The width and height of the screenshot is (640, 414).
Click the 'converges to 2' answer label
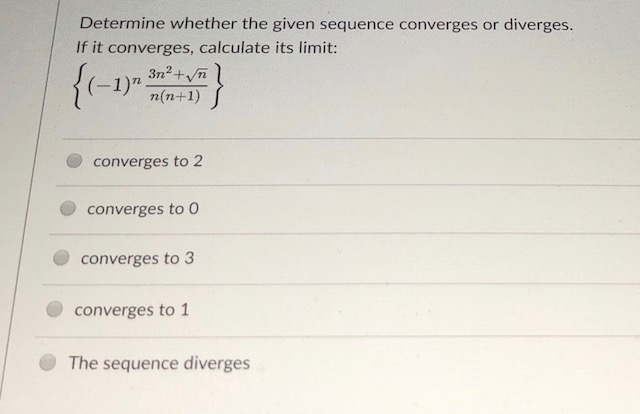tap(148, 161)
